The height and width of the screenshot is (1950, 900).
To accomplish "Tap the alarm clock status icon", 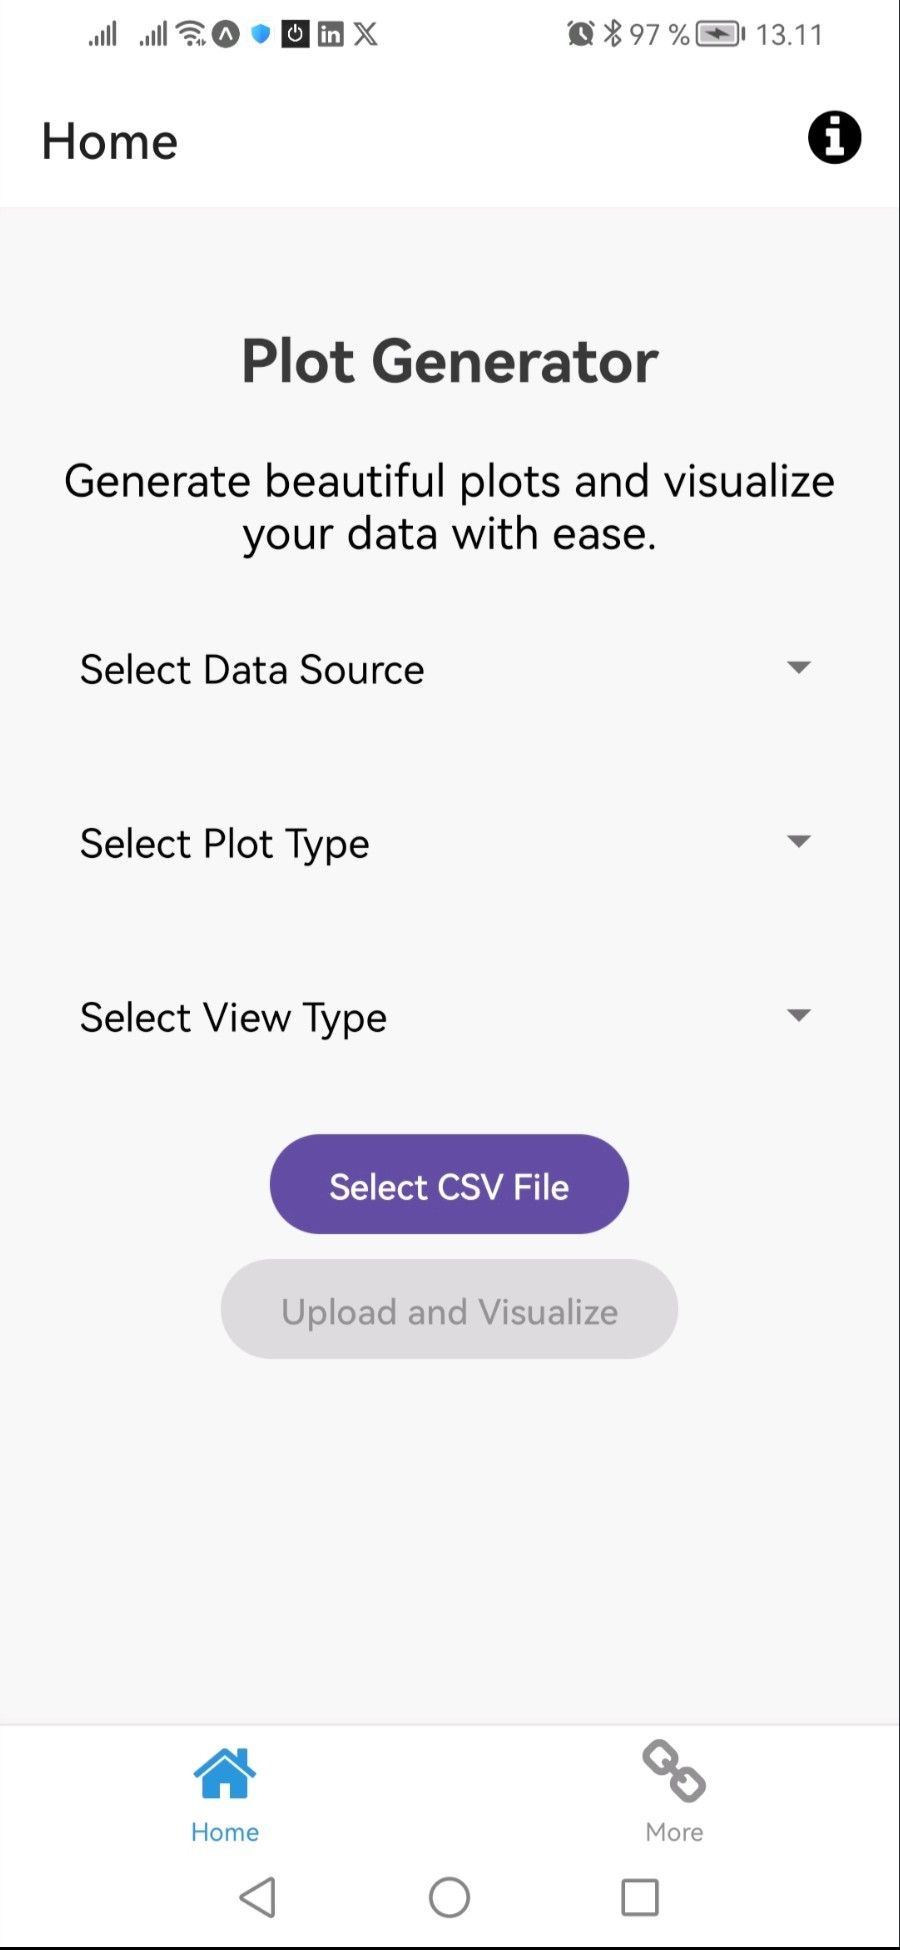I will click(x=581, y=34).
